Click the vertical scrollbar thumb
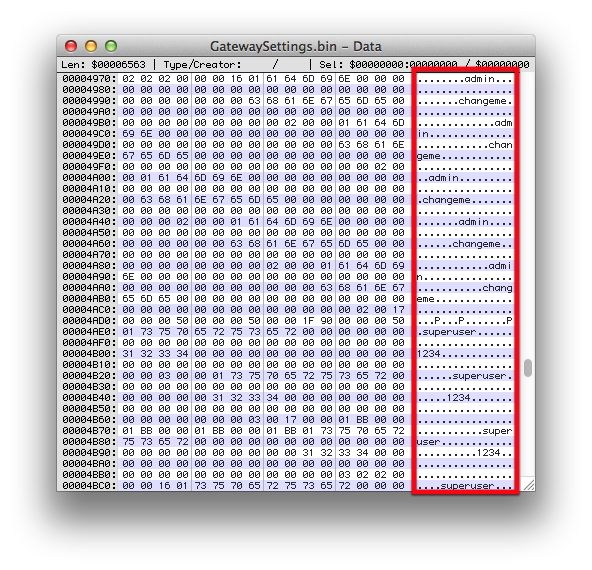The image size is (592, 570). coord(528,368)
